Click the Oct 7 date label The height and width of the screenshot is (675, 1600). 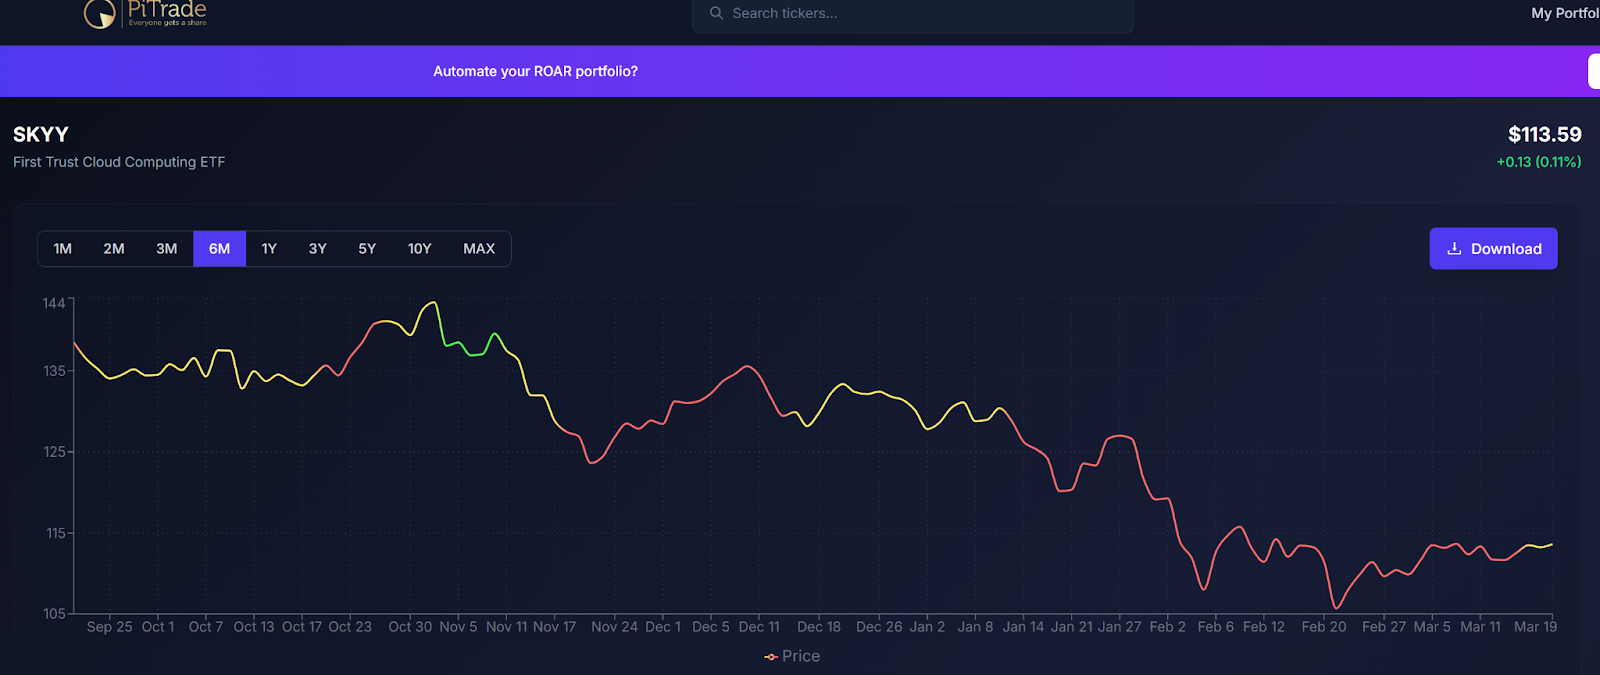coord(206,627)
